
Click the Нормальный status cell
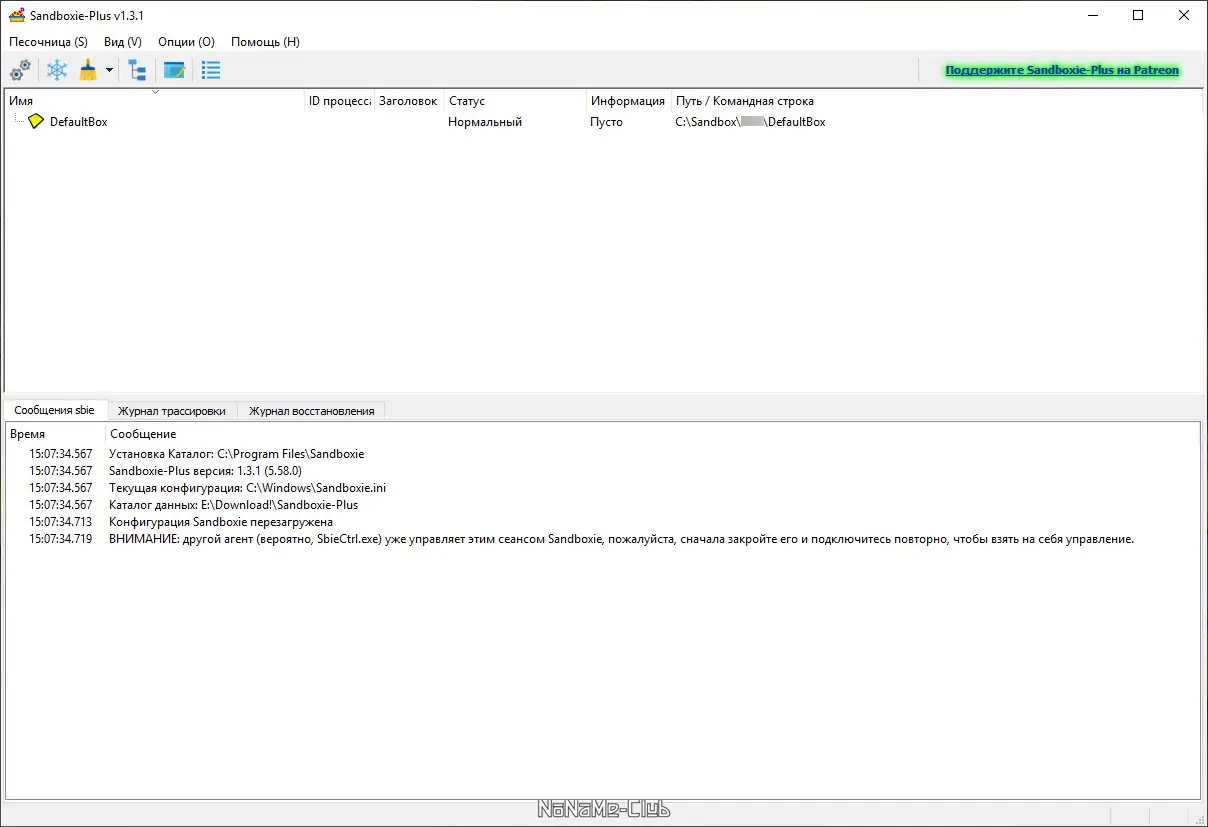(x=485, y=122)
